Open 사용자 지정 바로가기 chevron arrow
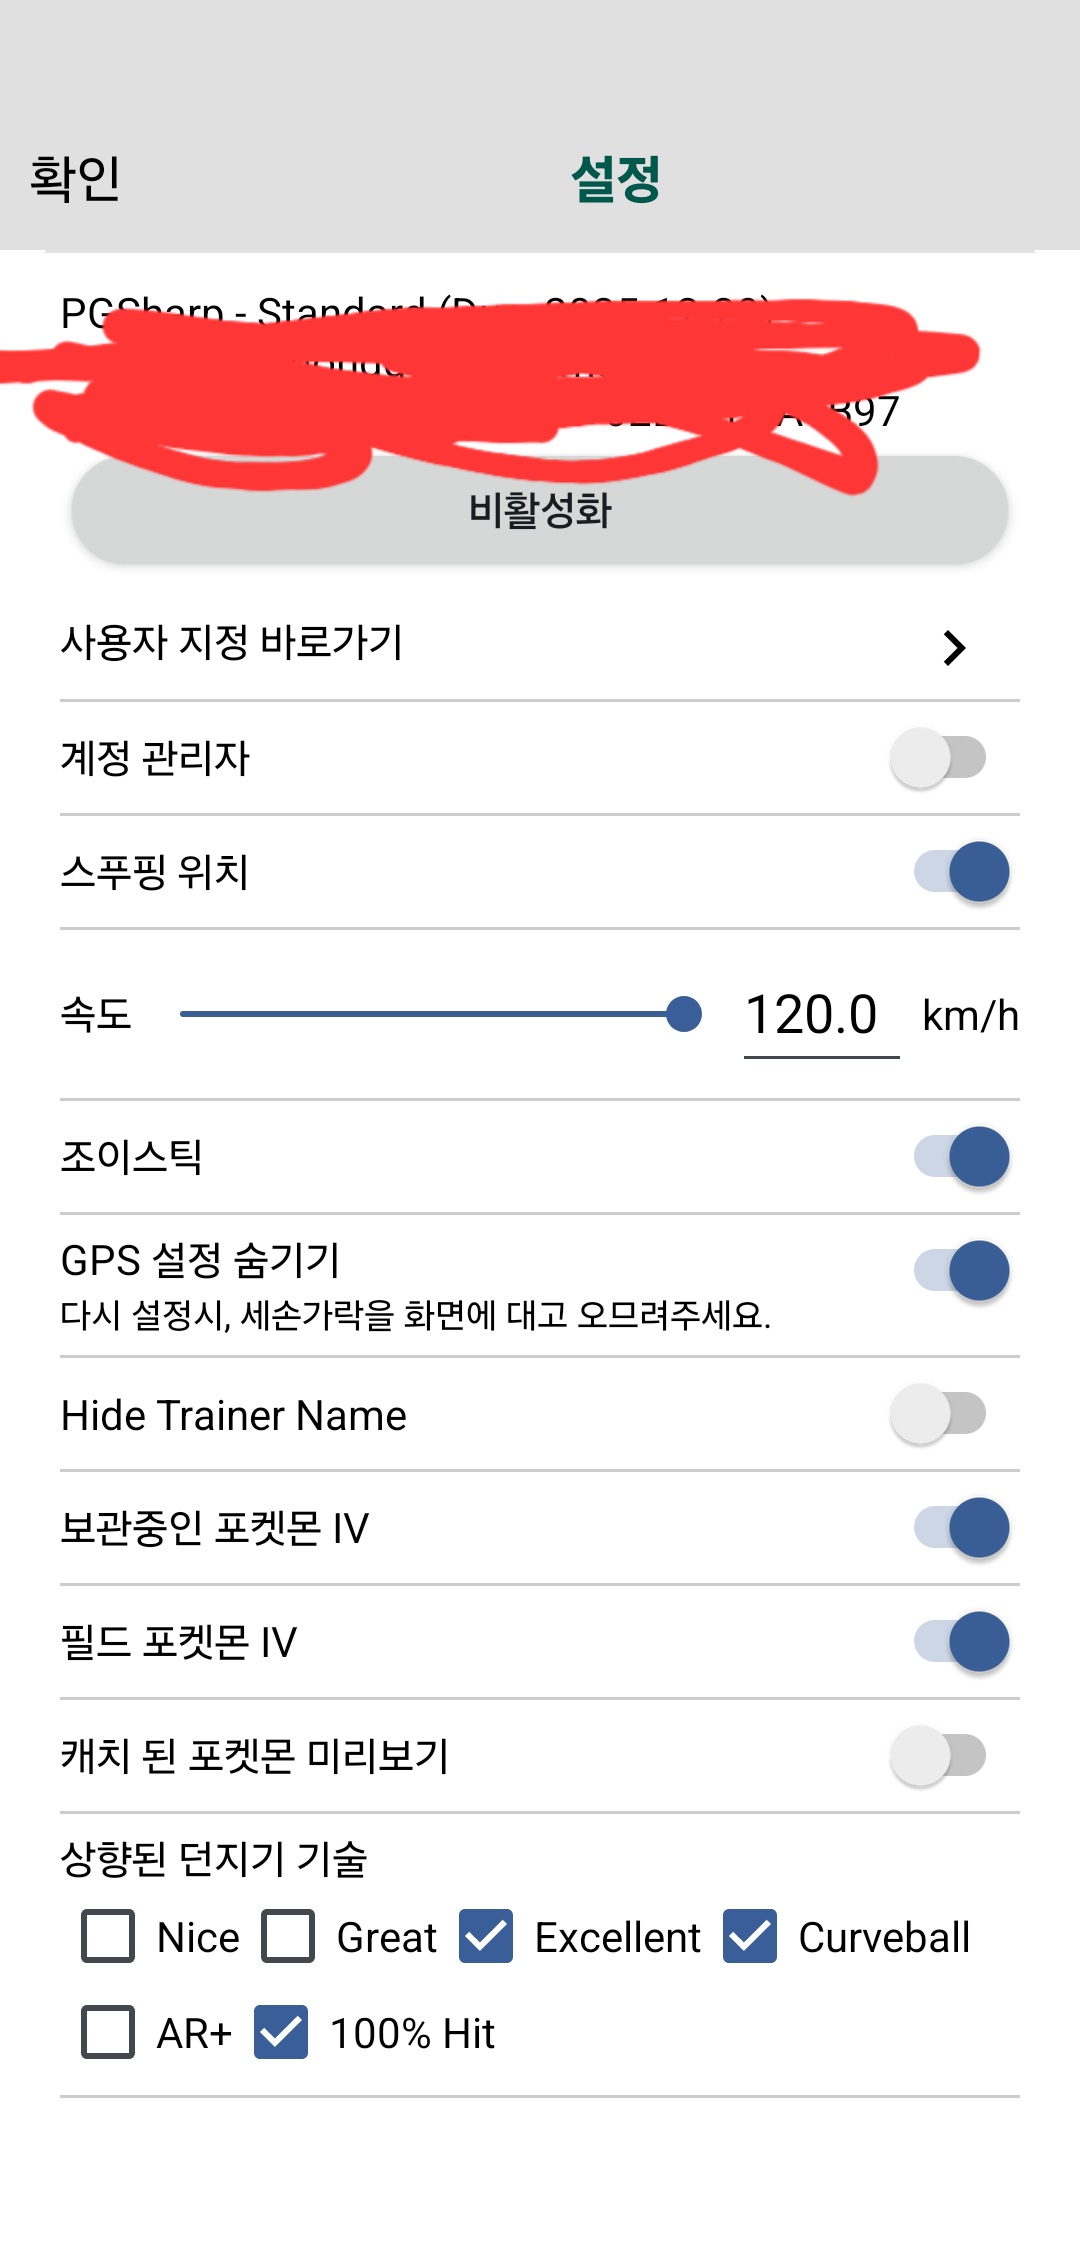 pyautogui.click(x=954, y=648)
